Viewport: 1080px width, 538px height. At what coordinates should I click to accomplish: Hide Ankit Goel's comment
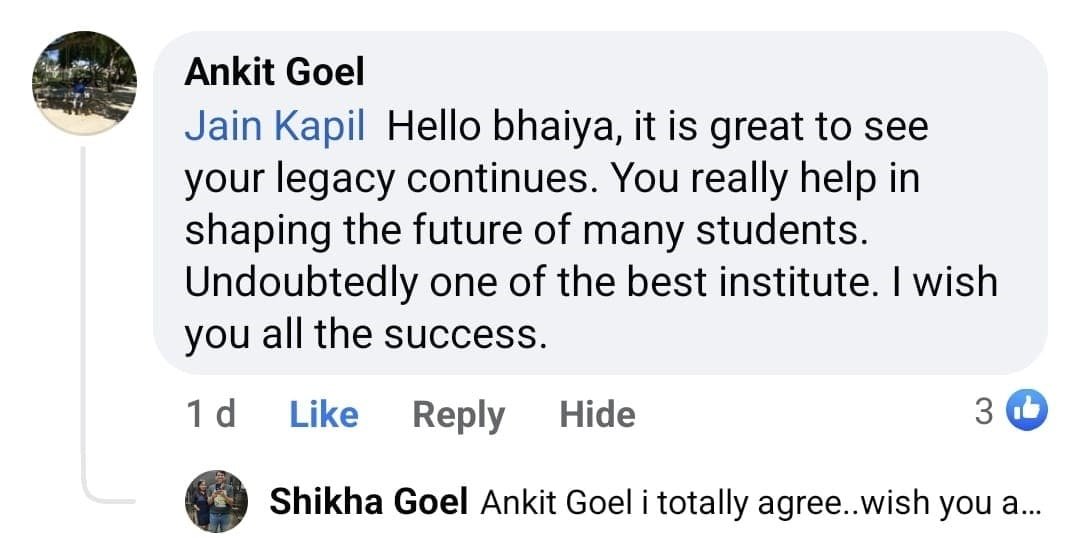597,414
